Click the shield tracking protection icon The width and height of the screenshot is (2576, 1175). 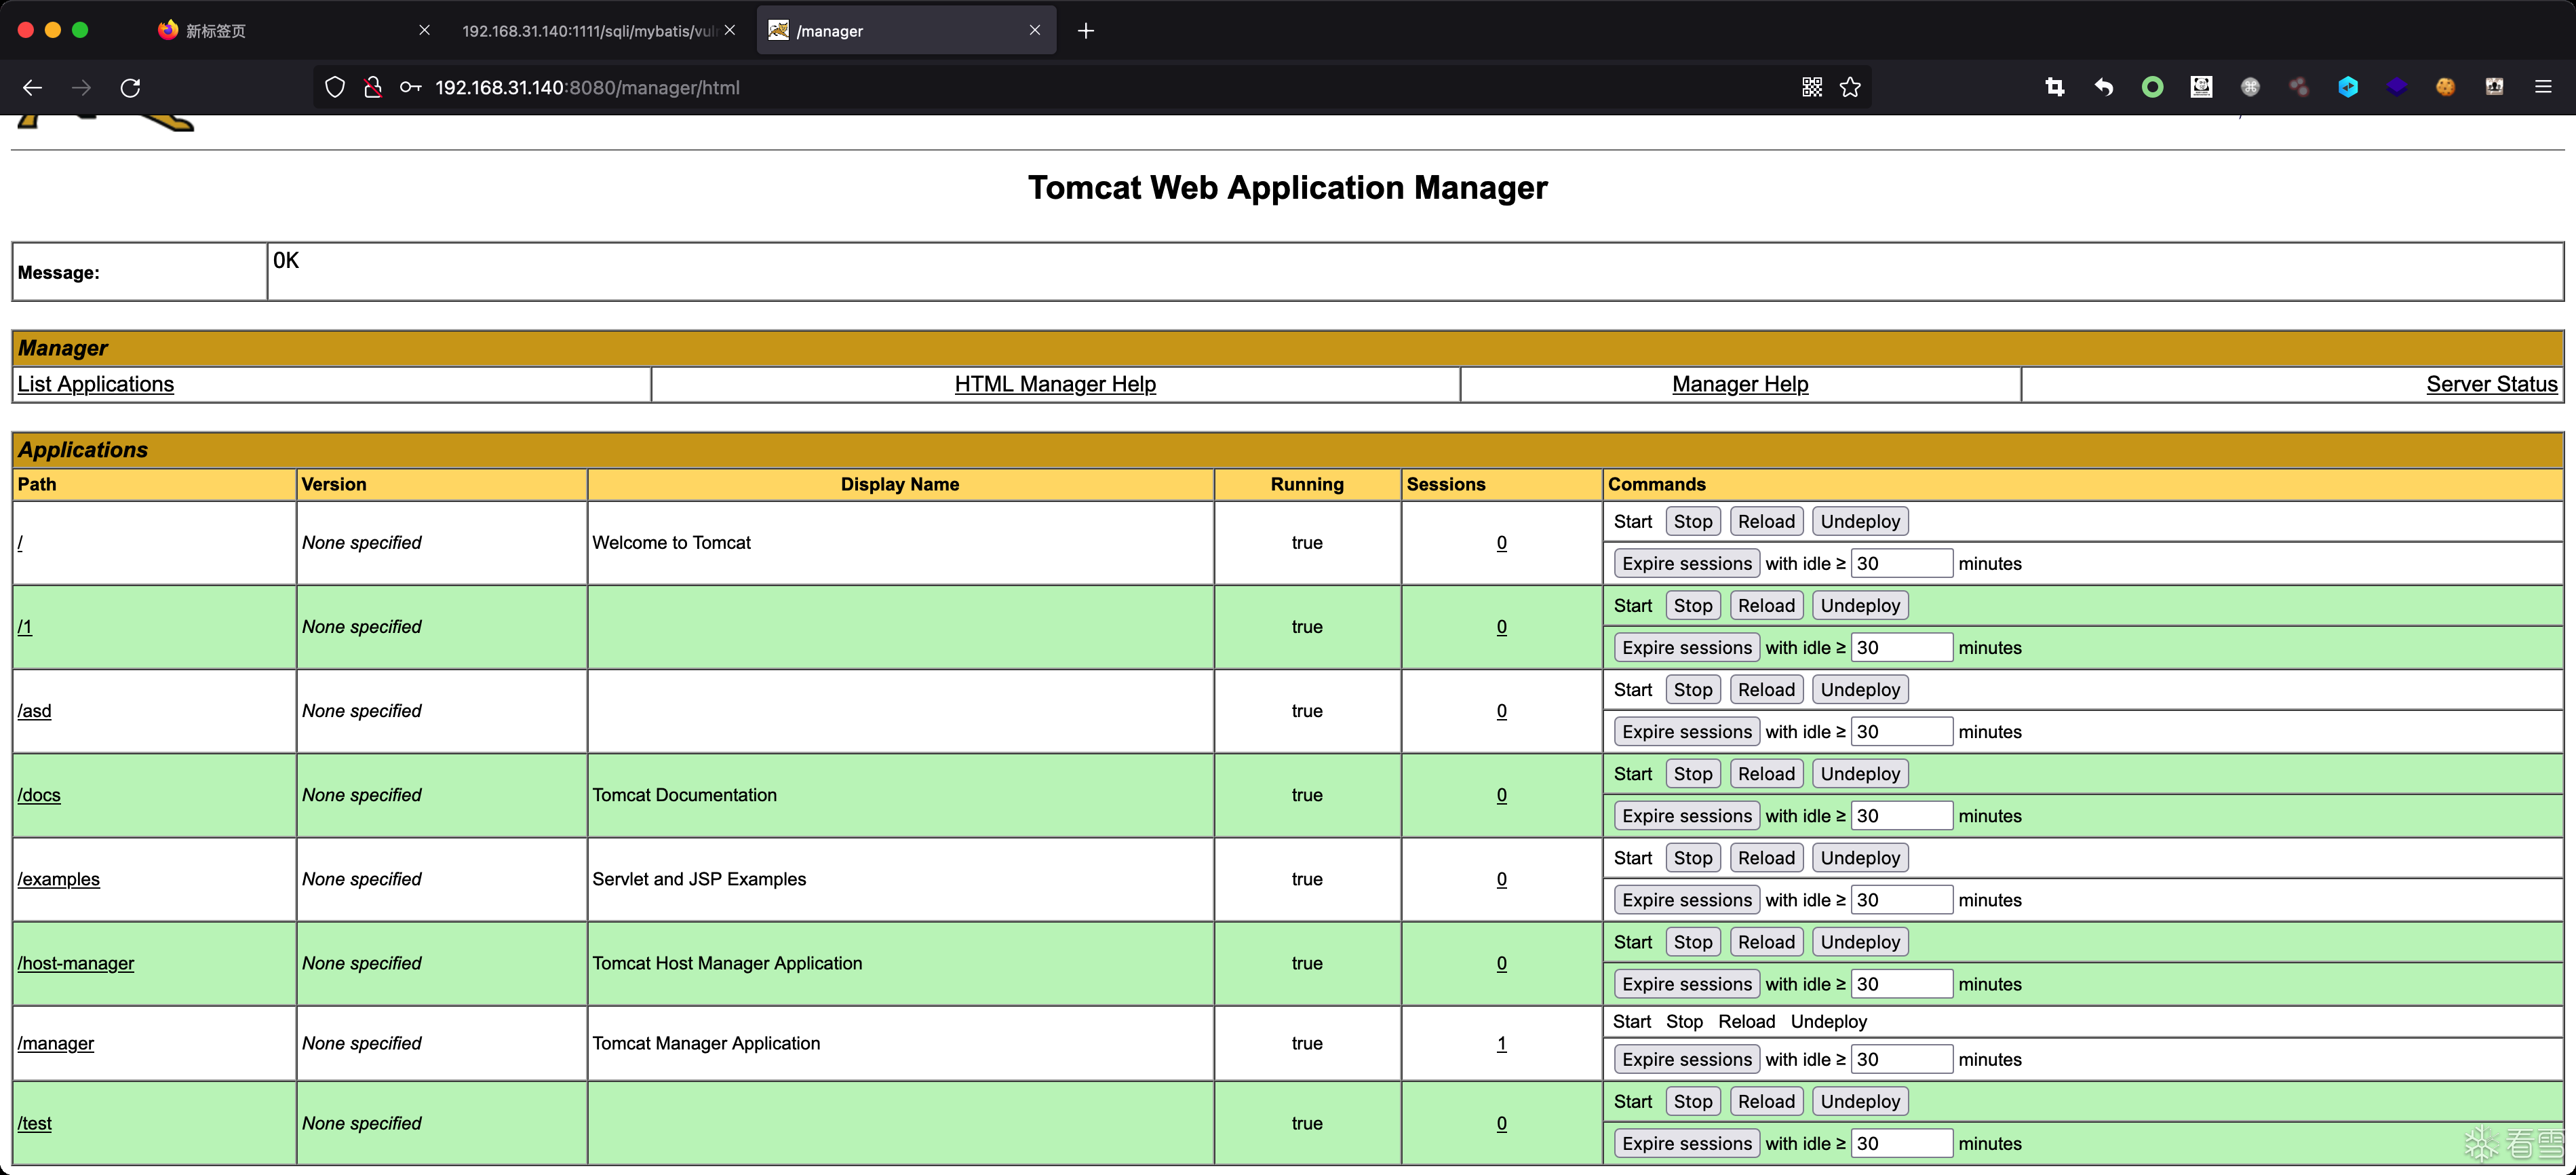[x=335, y=87]
